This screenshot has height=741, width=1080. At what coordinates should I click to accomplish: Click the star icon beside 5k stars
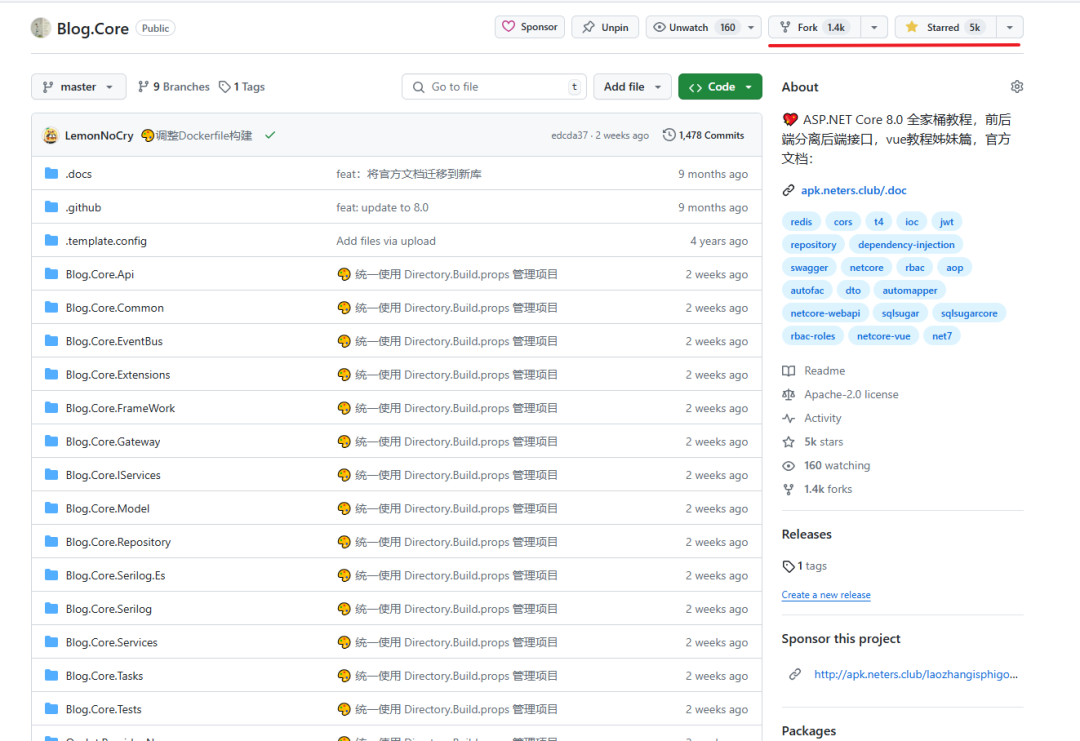point(789,442)
